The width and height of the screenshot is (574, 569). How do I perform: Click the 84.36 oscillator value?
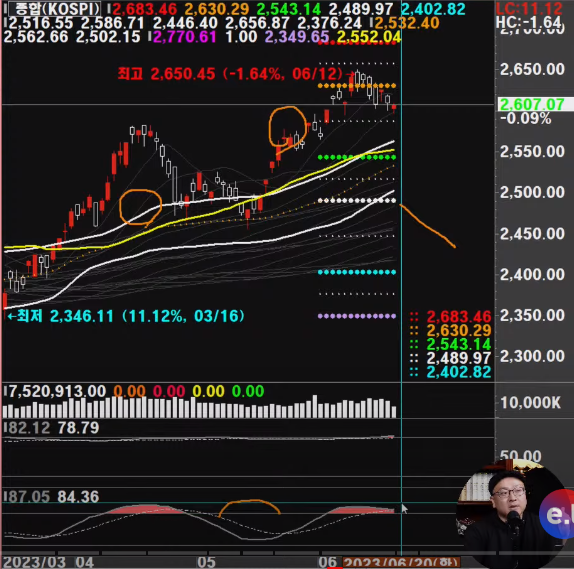[78, 497]
